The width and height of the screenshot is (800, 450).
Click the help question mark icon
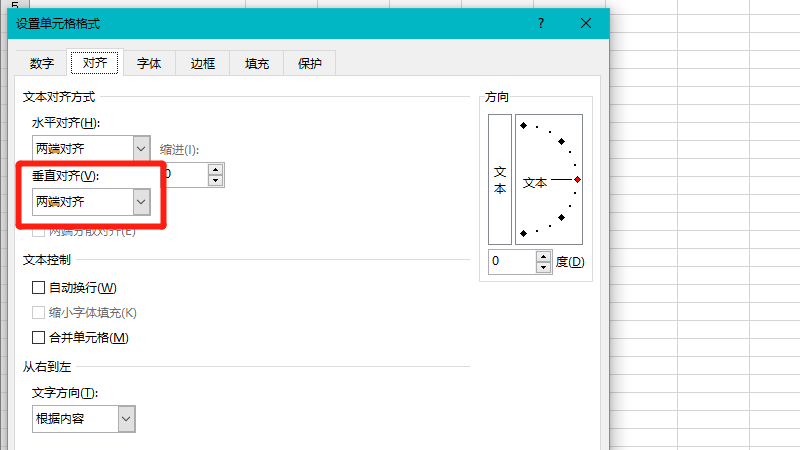[x=541, y=23]
